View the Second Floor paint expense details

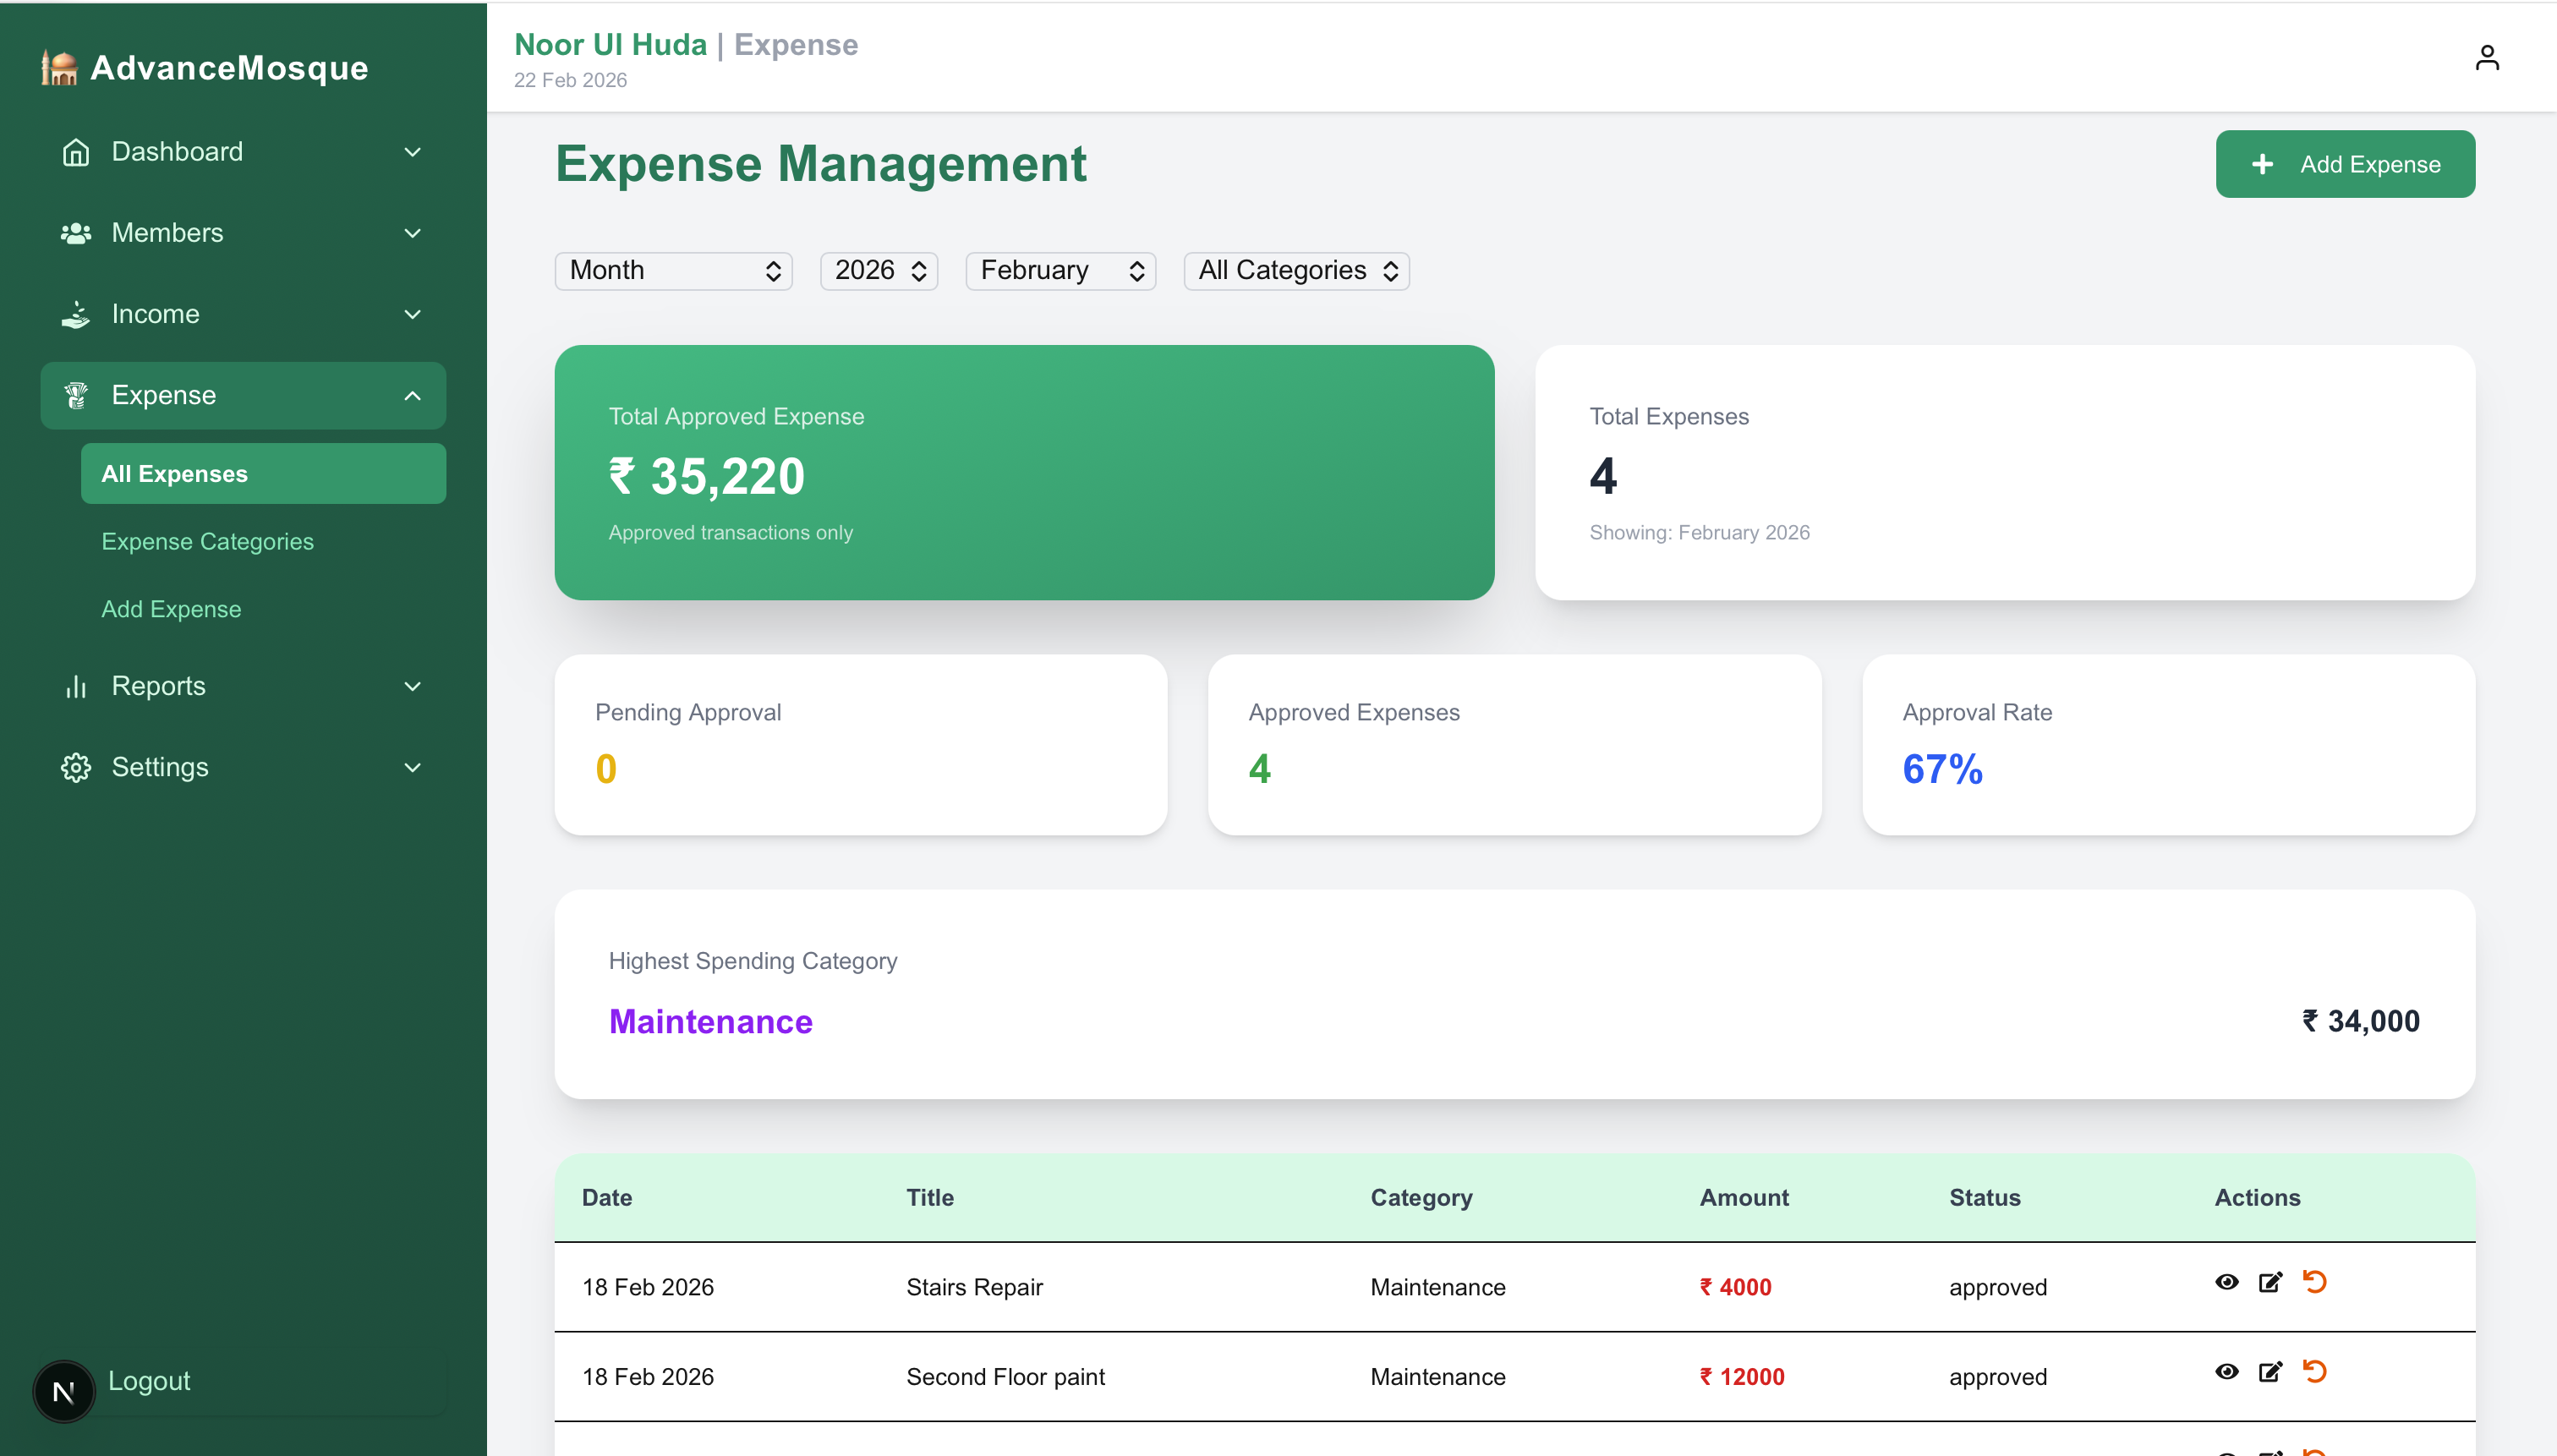(2226, 1372)
